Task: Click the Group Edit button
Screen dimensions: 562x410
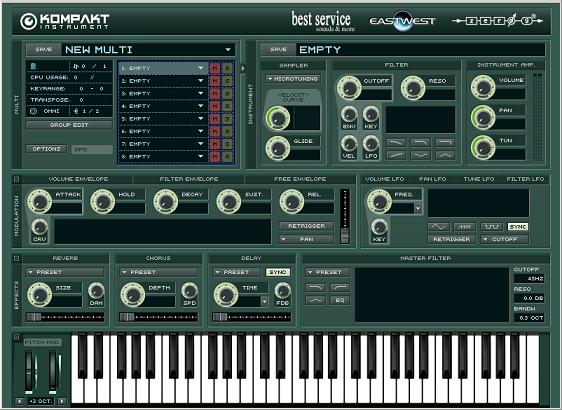Action: click(69, 125)
